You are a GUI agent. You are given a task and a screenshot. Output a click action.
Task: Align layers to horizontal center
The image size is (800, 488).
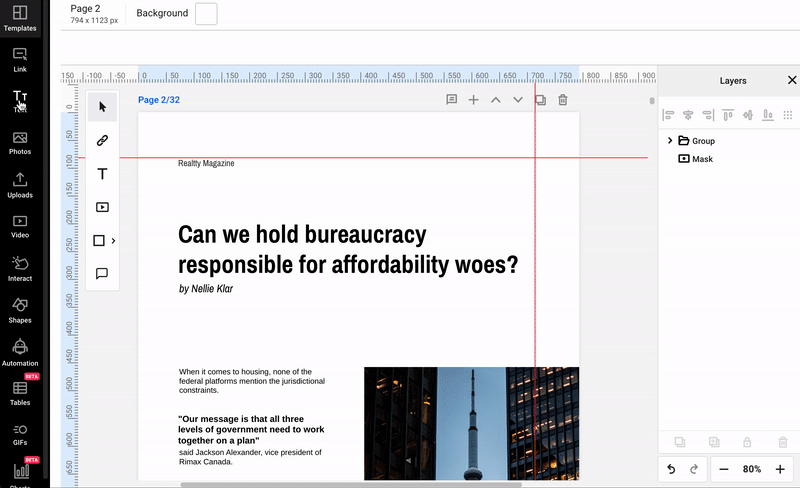[688, 115]
